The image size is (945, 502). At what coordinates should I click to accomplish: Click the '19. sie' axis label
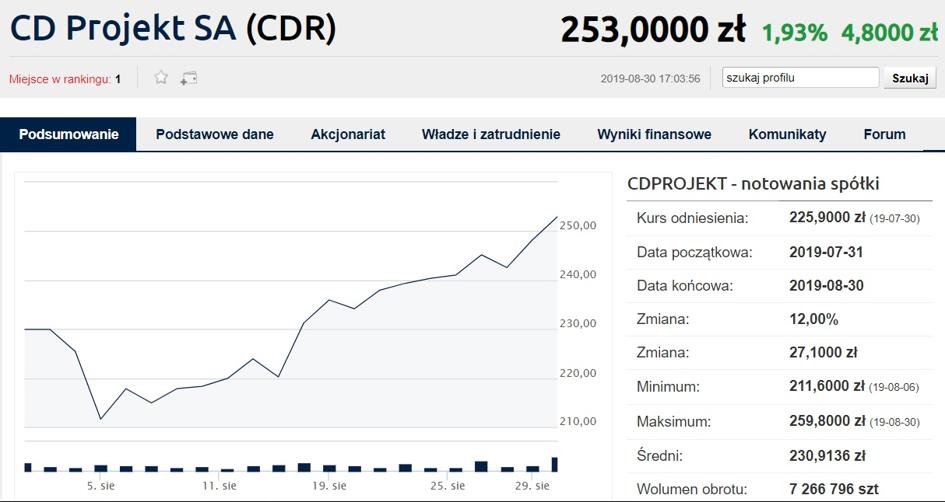329,485
